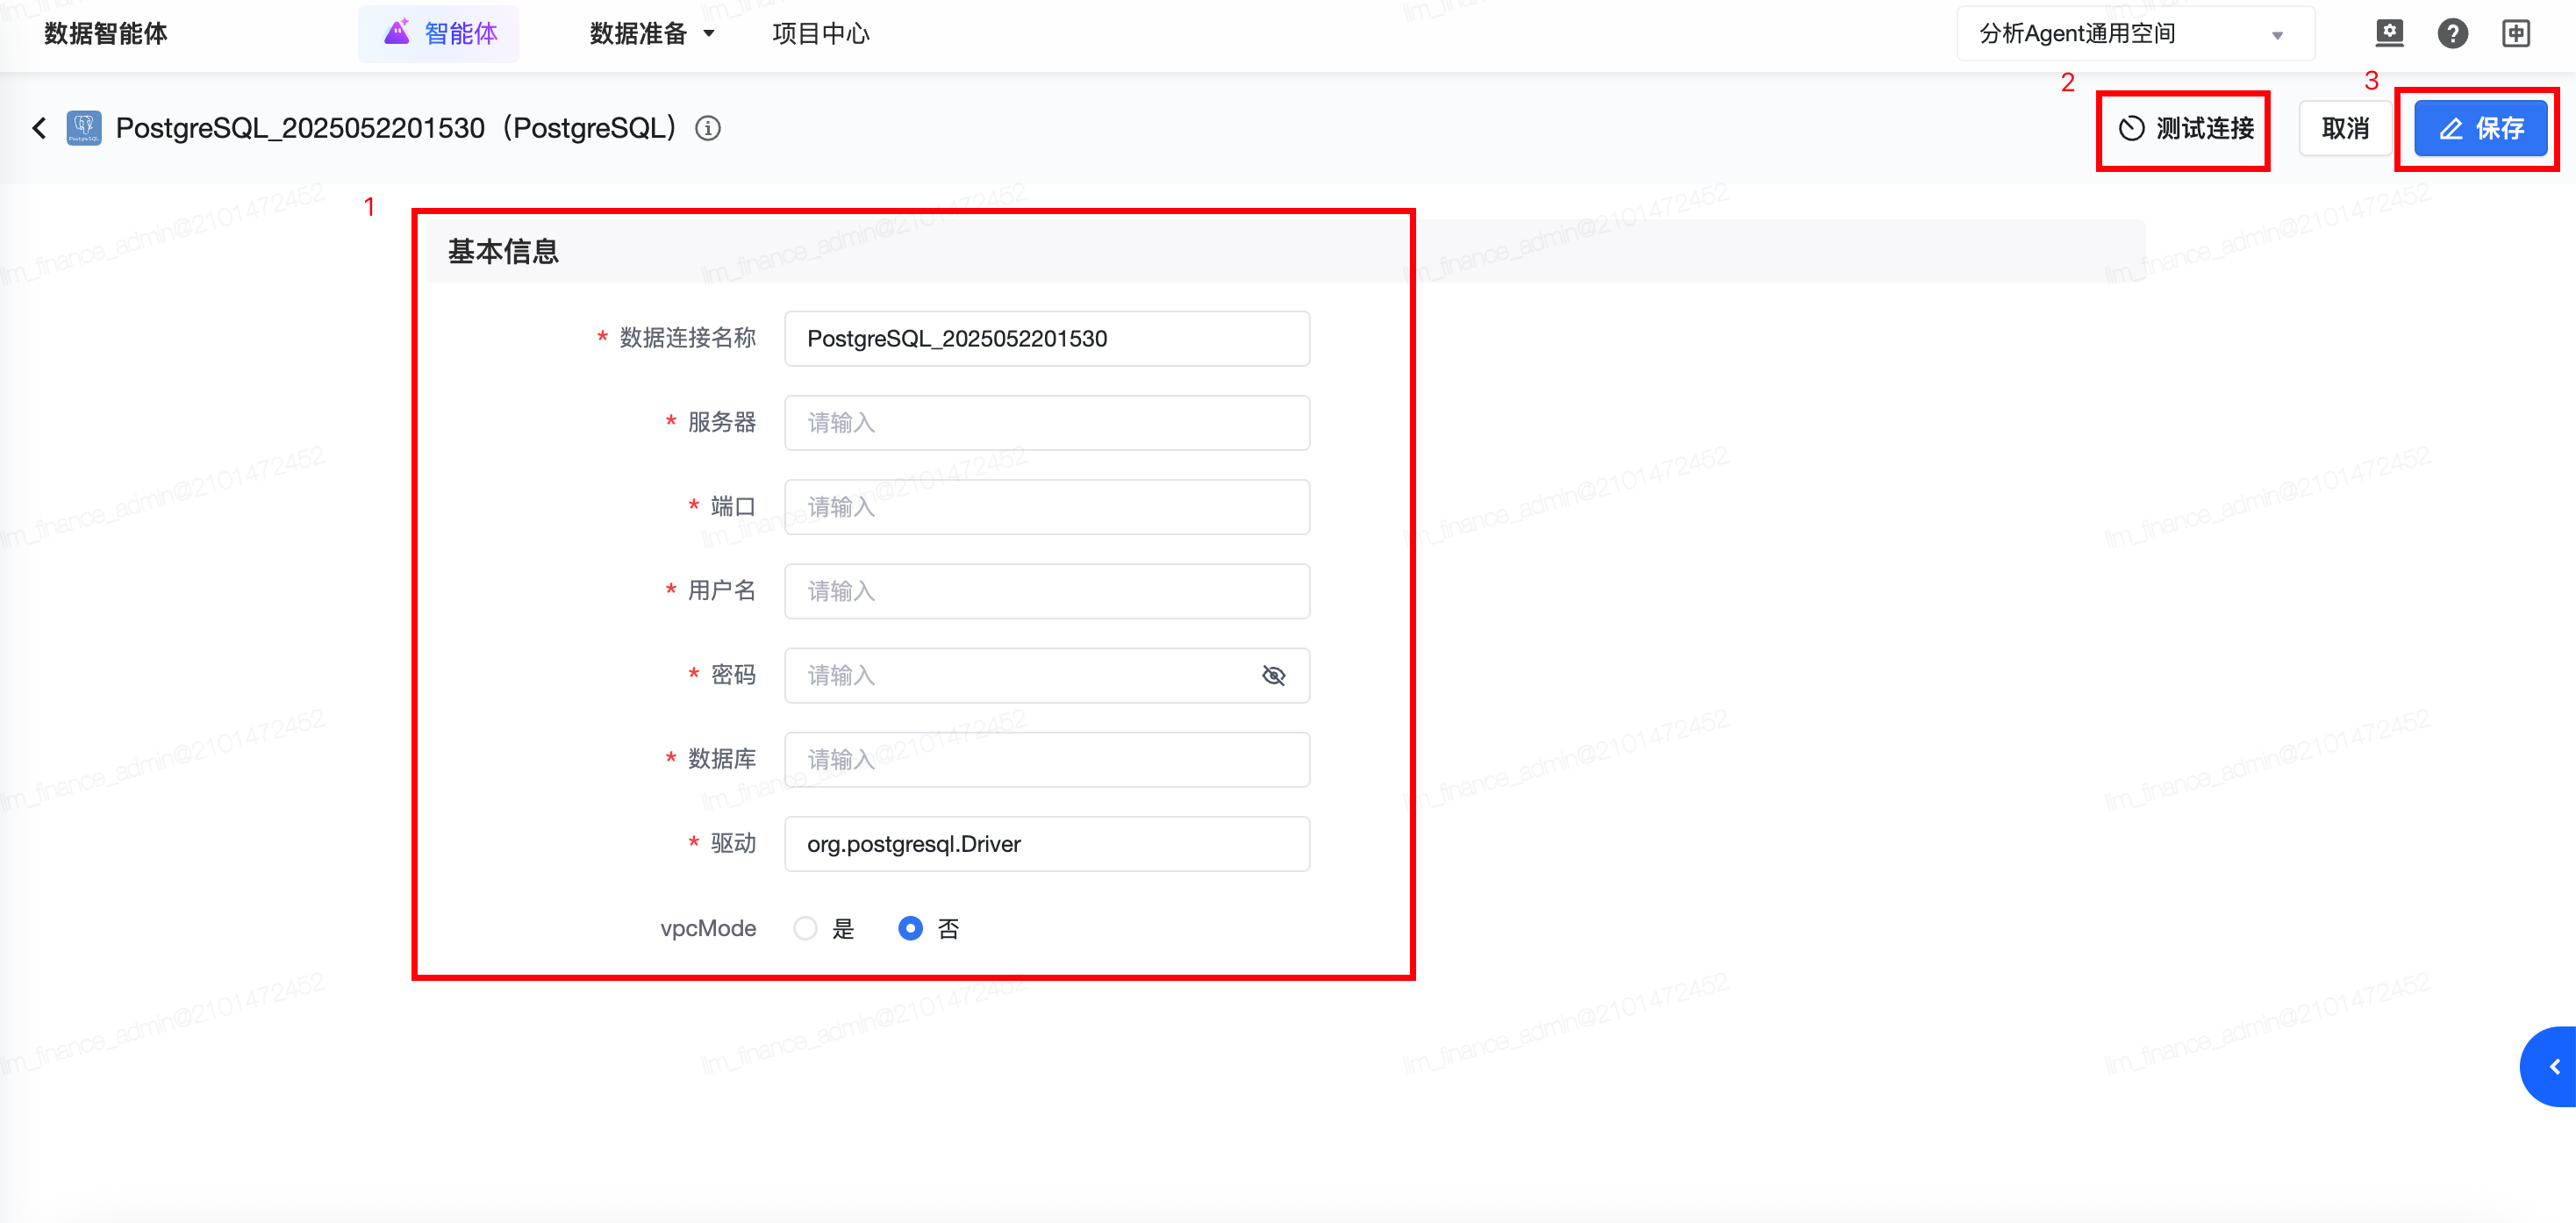Screen dimensions: 2576x1223
Task: Open the help question mark icon
Action: coord(2452,33)
